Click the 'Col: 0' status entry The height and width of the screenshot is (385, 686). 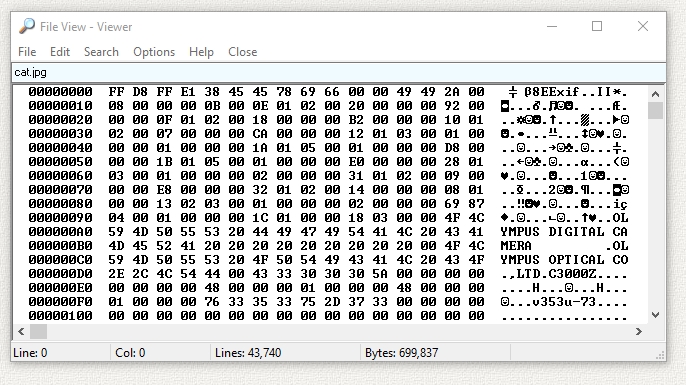[130, 353]
